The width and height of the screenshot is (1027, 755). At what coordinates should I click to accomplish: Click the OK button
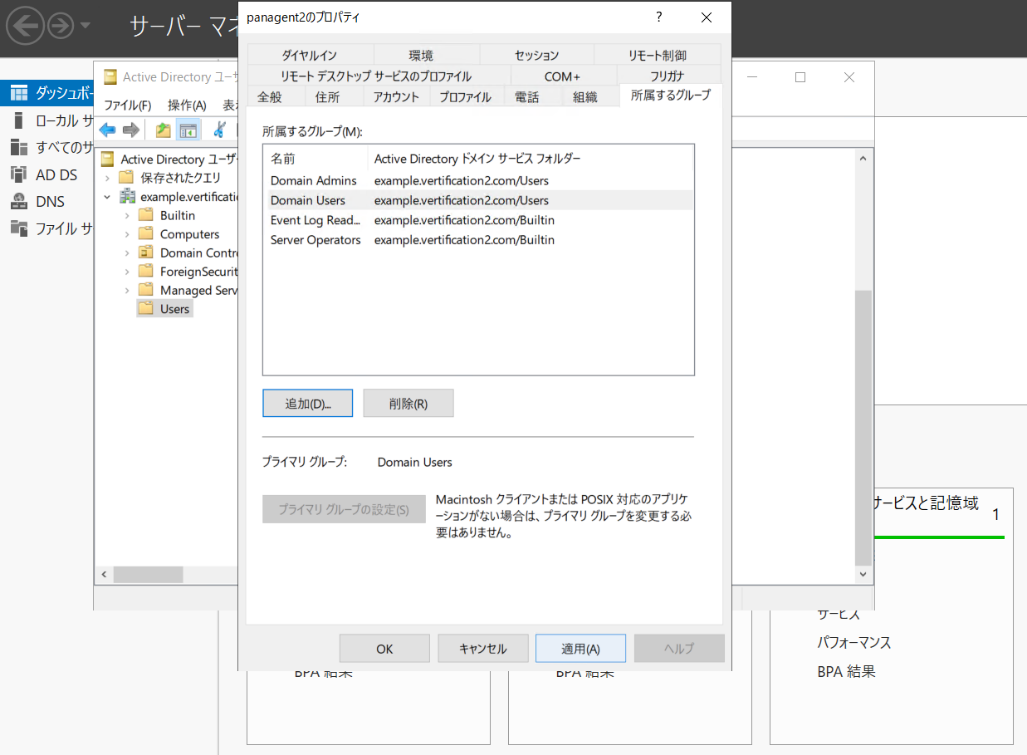coord(384,648)
